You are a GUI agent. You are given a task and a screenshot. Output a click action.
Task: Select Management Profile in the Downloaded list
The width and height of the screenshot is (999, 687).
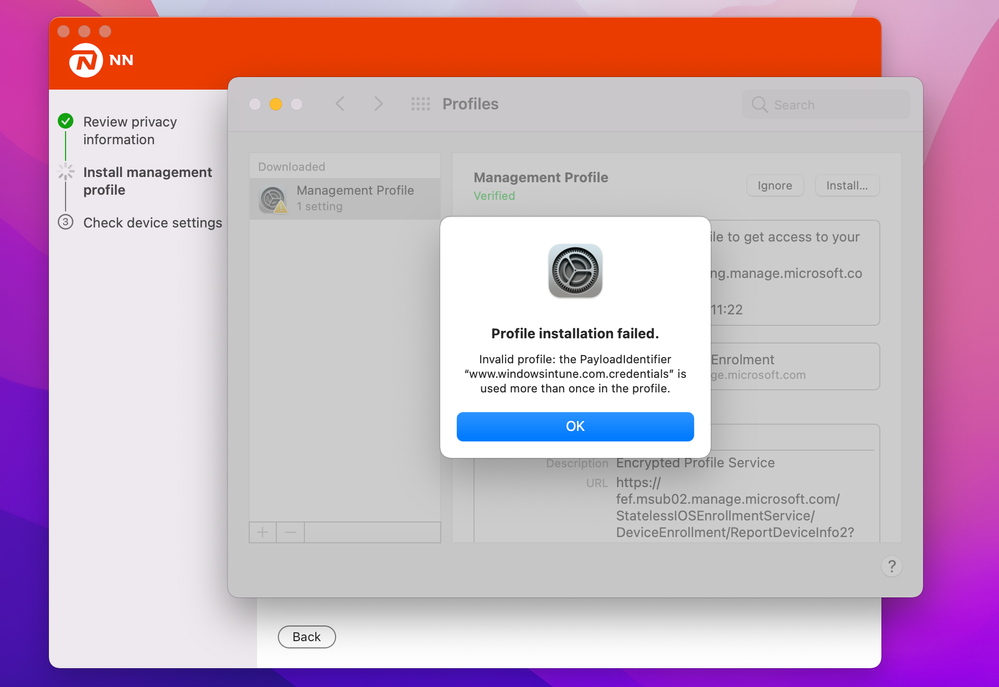click(x=345, y=198)
